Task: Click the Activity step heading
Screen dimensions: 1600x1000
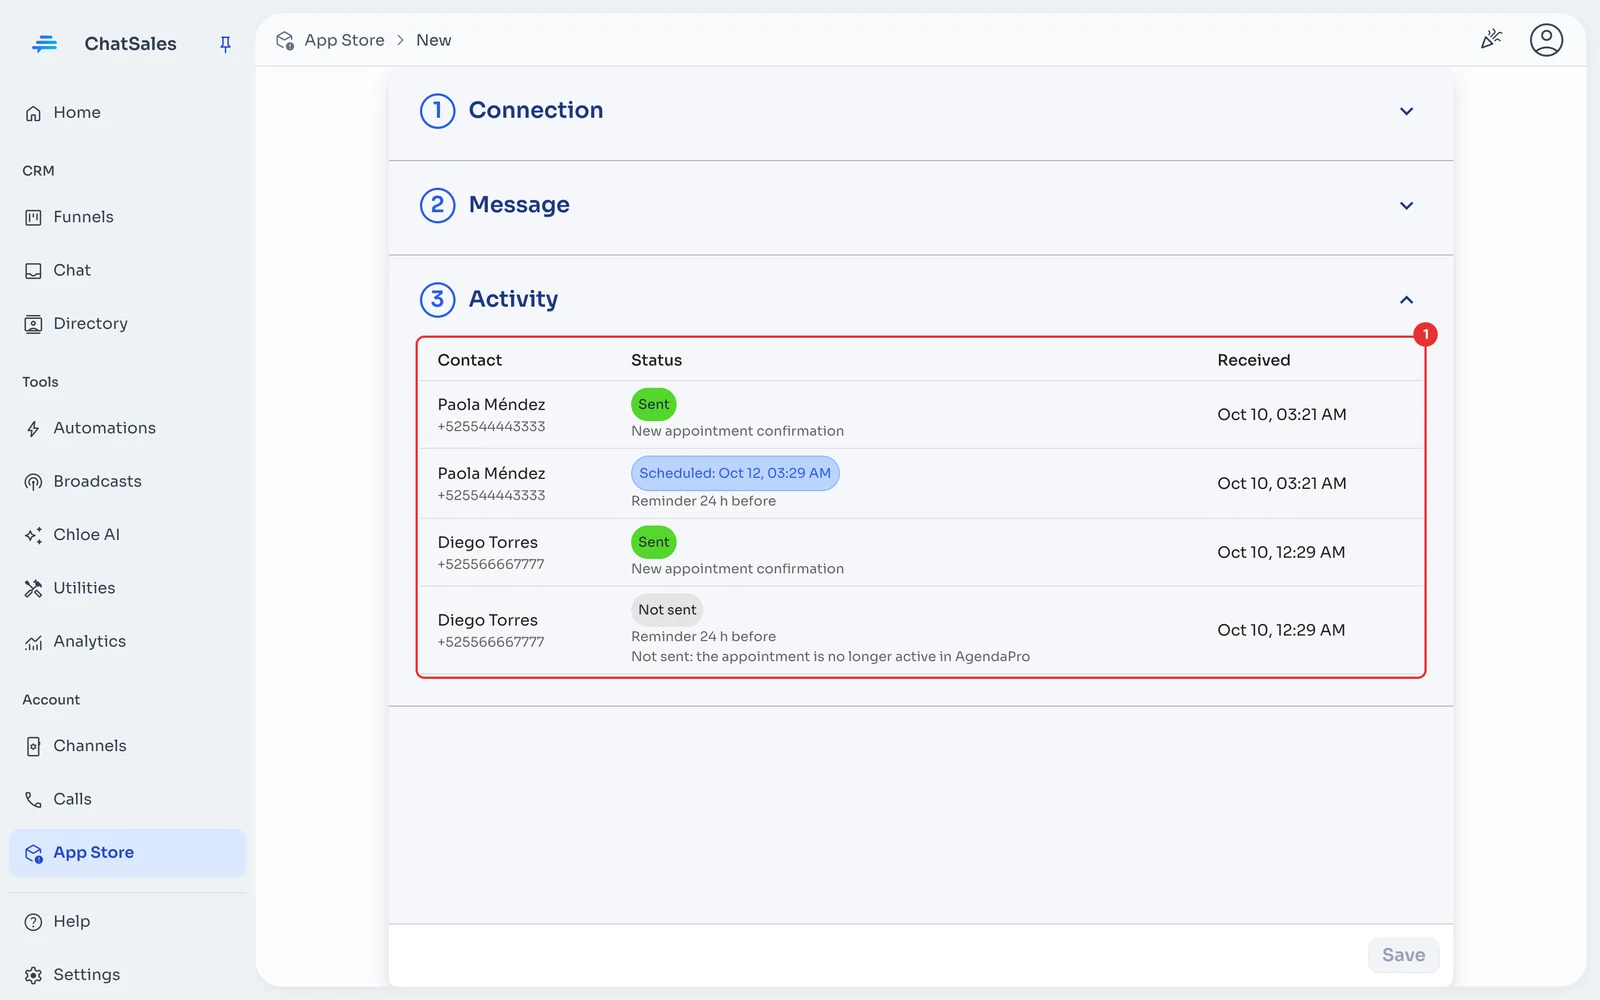Action: [x=513, y=299]
